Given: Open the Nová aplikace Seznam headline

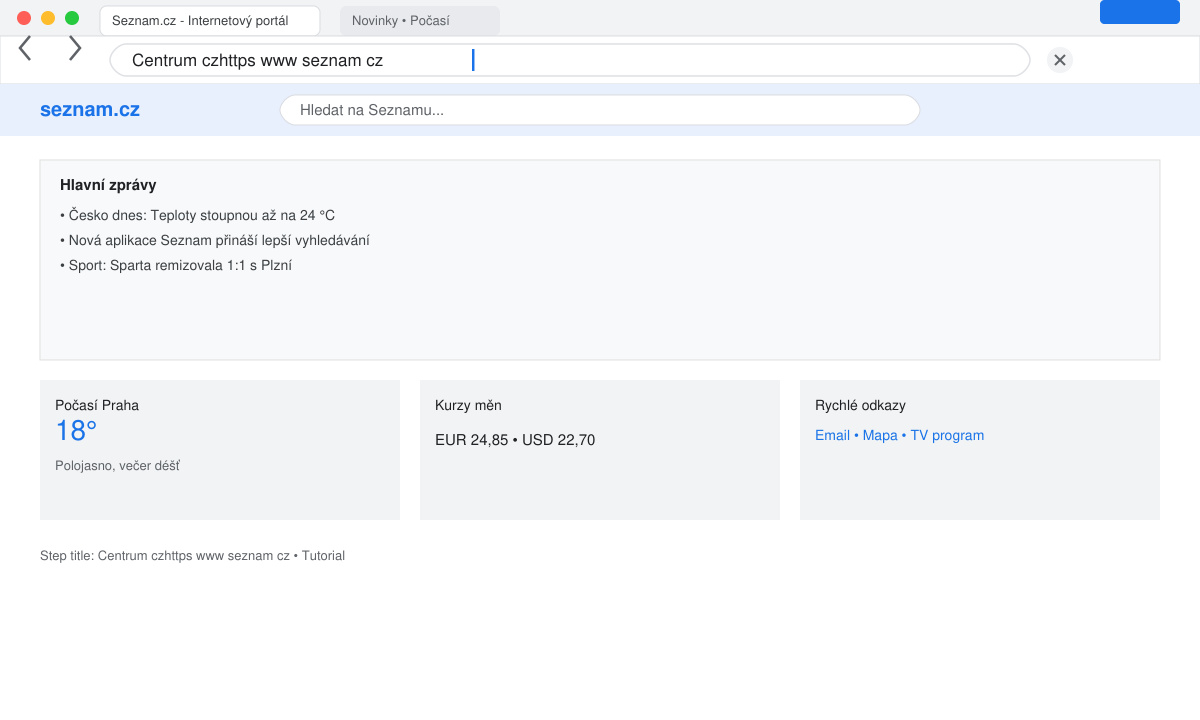Looking at the screenshot, I should coord(215,240).
